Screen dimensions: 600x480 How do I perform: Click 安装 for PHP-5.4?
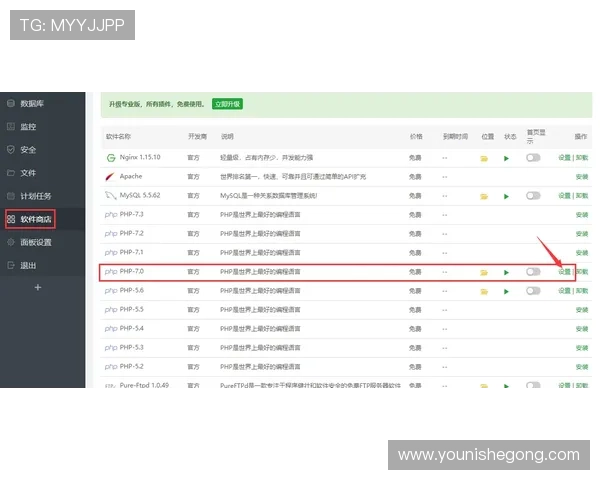(x=582, y=329)
